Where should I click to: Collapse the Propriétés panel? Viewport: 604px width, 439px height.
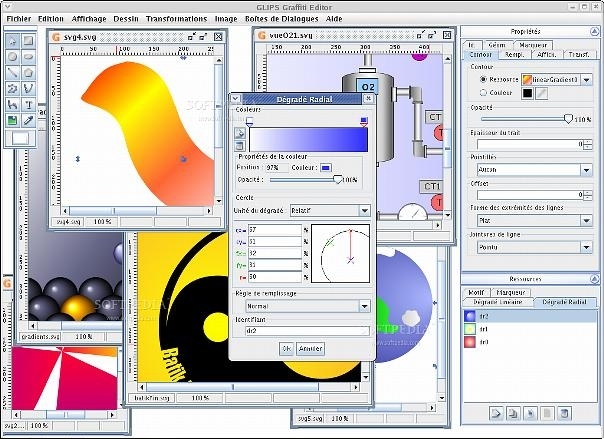[594, 32]
